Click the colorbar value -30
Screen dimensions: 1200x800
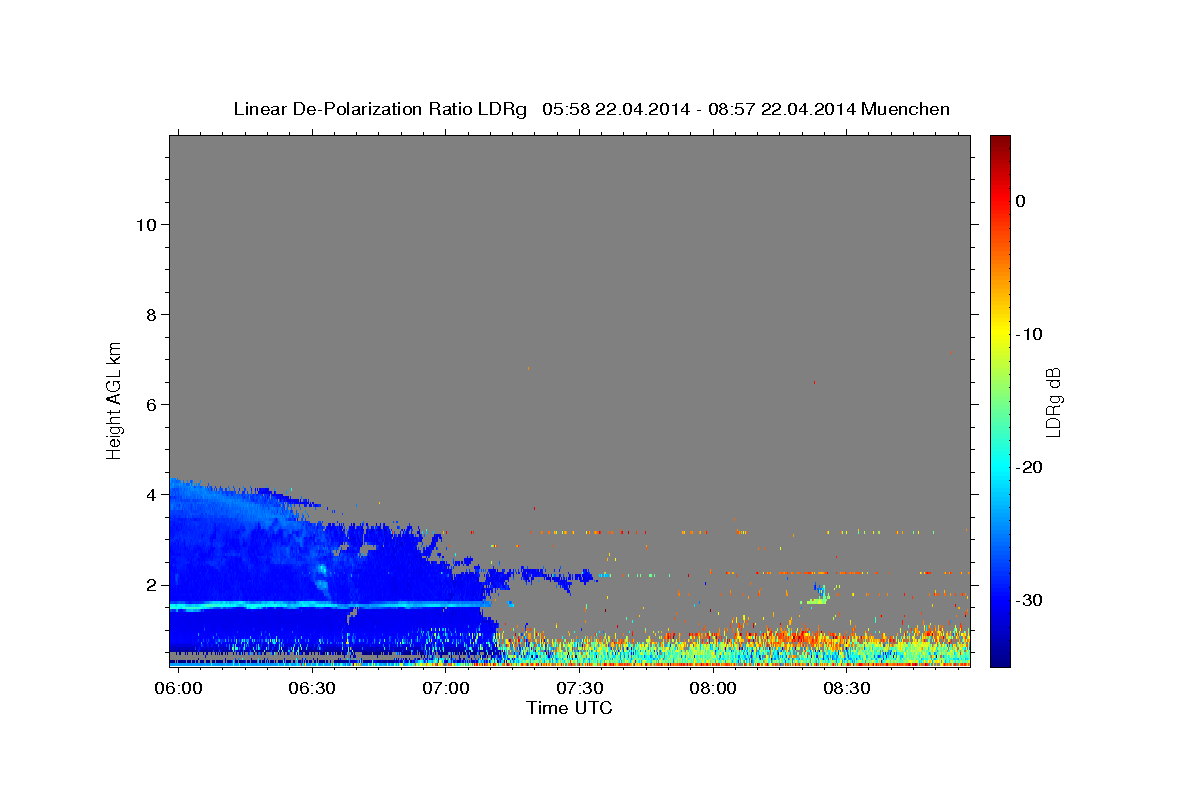(1030, 600)
